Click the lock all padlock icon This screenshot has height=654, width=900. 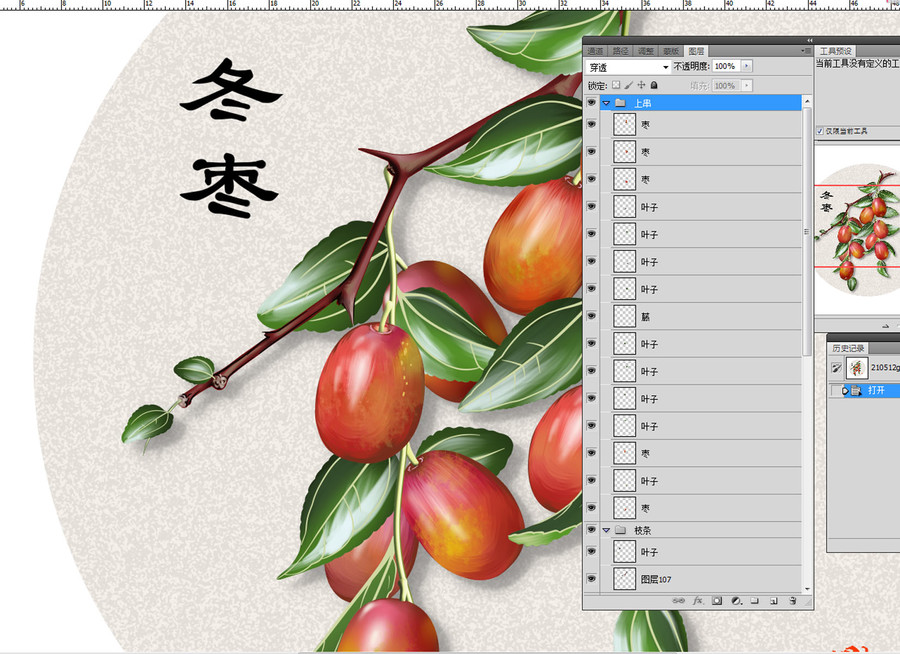click(x=654, y=85)
